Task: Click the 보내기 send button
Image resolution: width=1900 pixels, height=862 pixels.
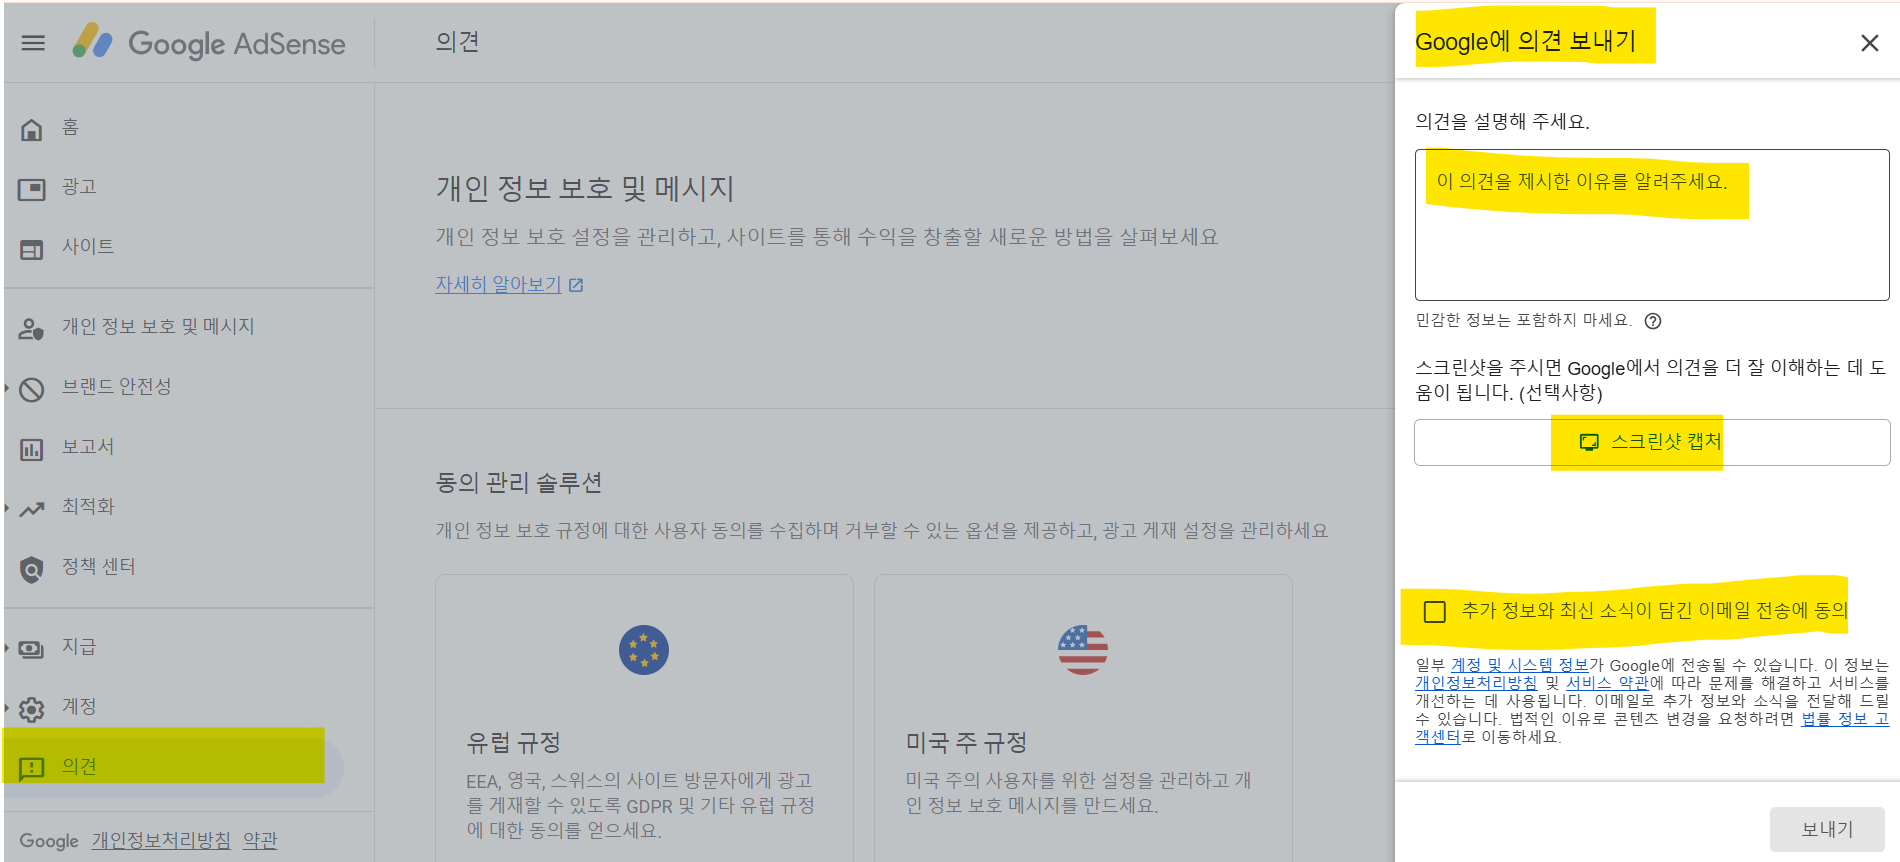Action: coord(1827,829)
